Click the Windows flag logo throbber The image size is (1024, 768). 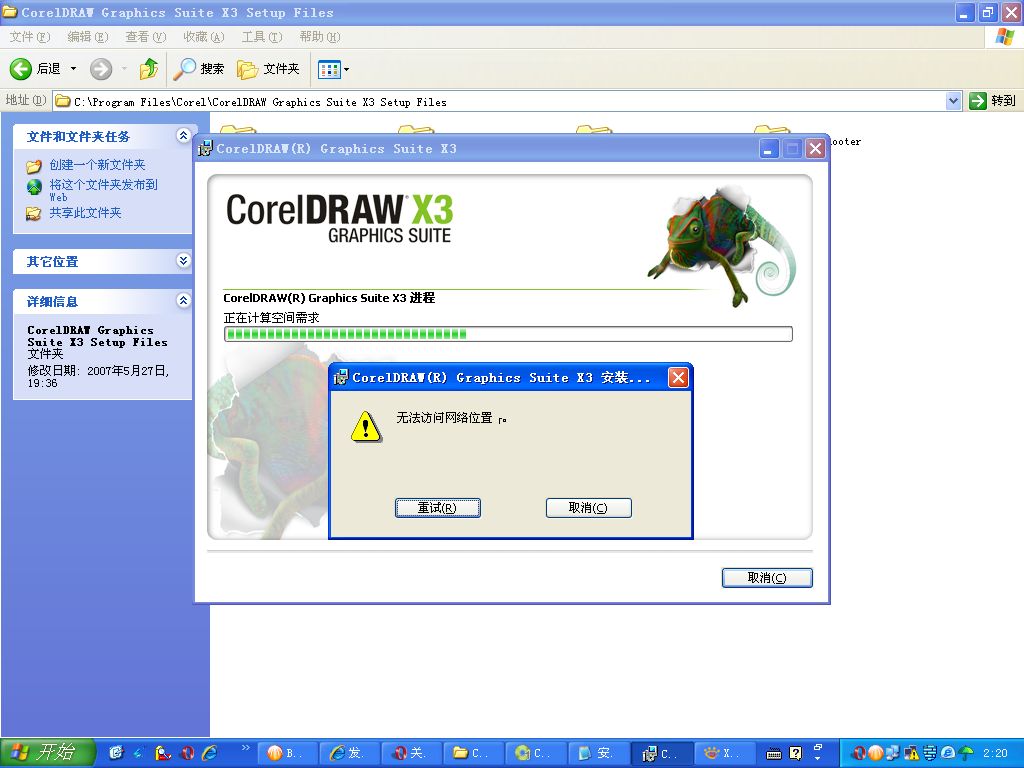click(x=1004, y=37)
